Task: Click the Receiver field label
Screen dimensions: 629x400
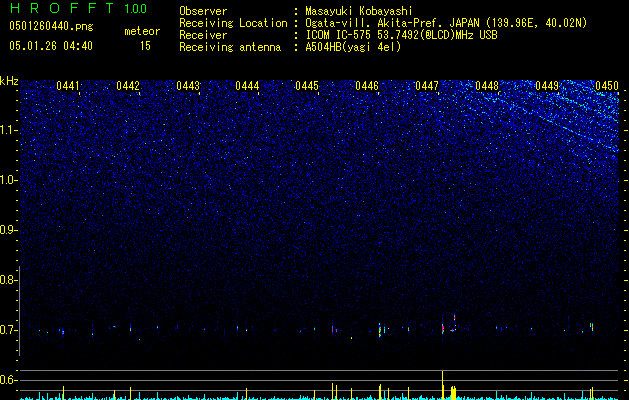Action: tap(203, 35)
